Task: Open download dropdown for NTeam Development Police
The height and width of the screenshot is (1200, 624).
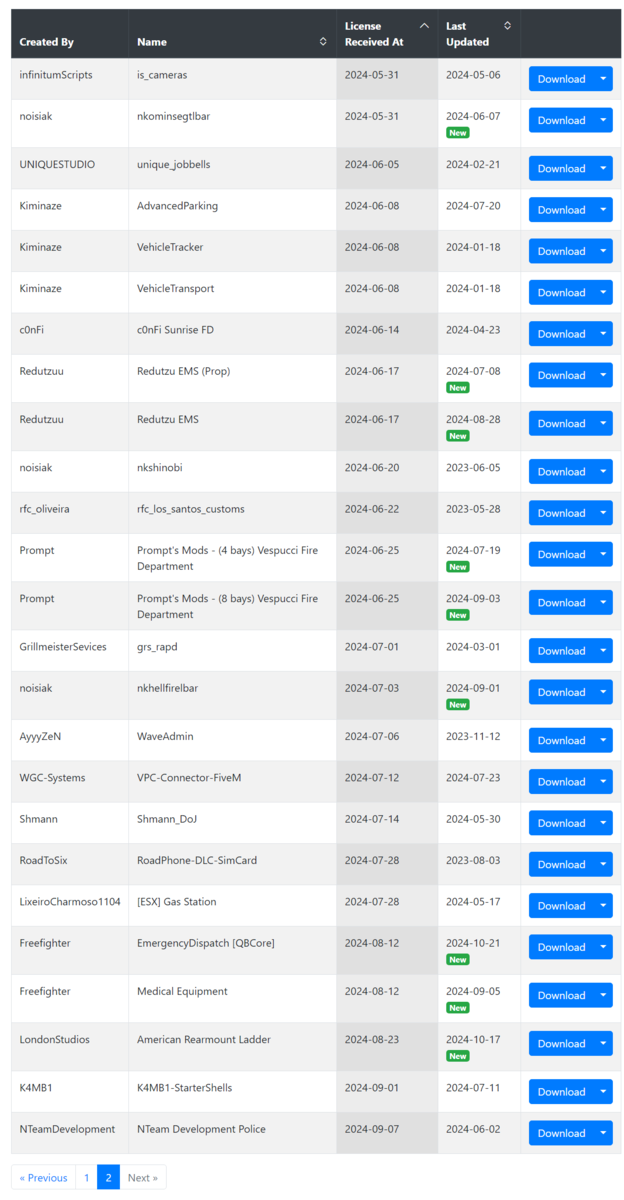Action: click(x=603, y=1133)
